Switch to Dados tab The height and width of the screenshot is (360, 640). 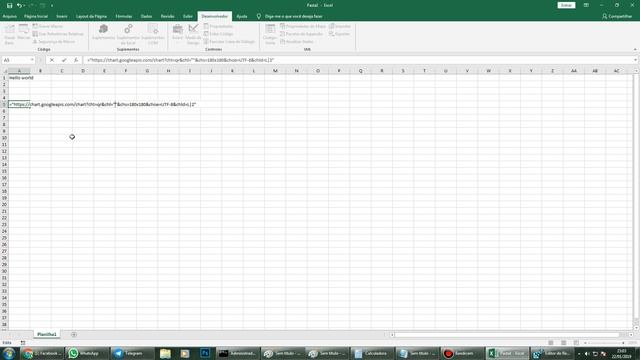[147, 16]
